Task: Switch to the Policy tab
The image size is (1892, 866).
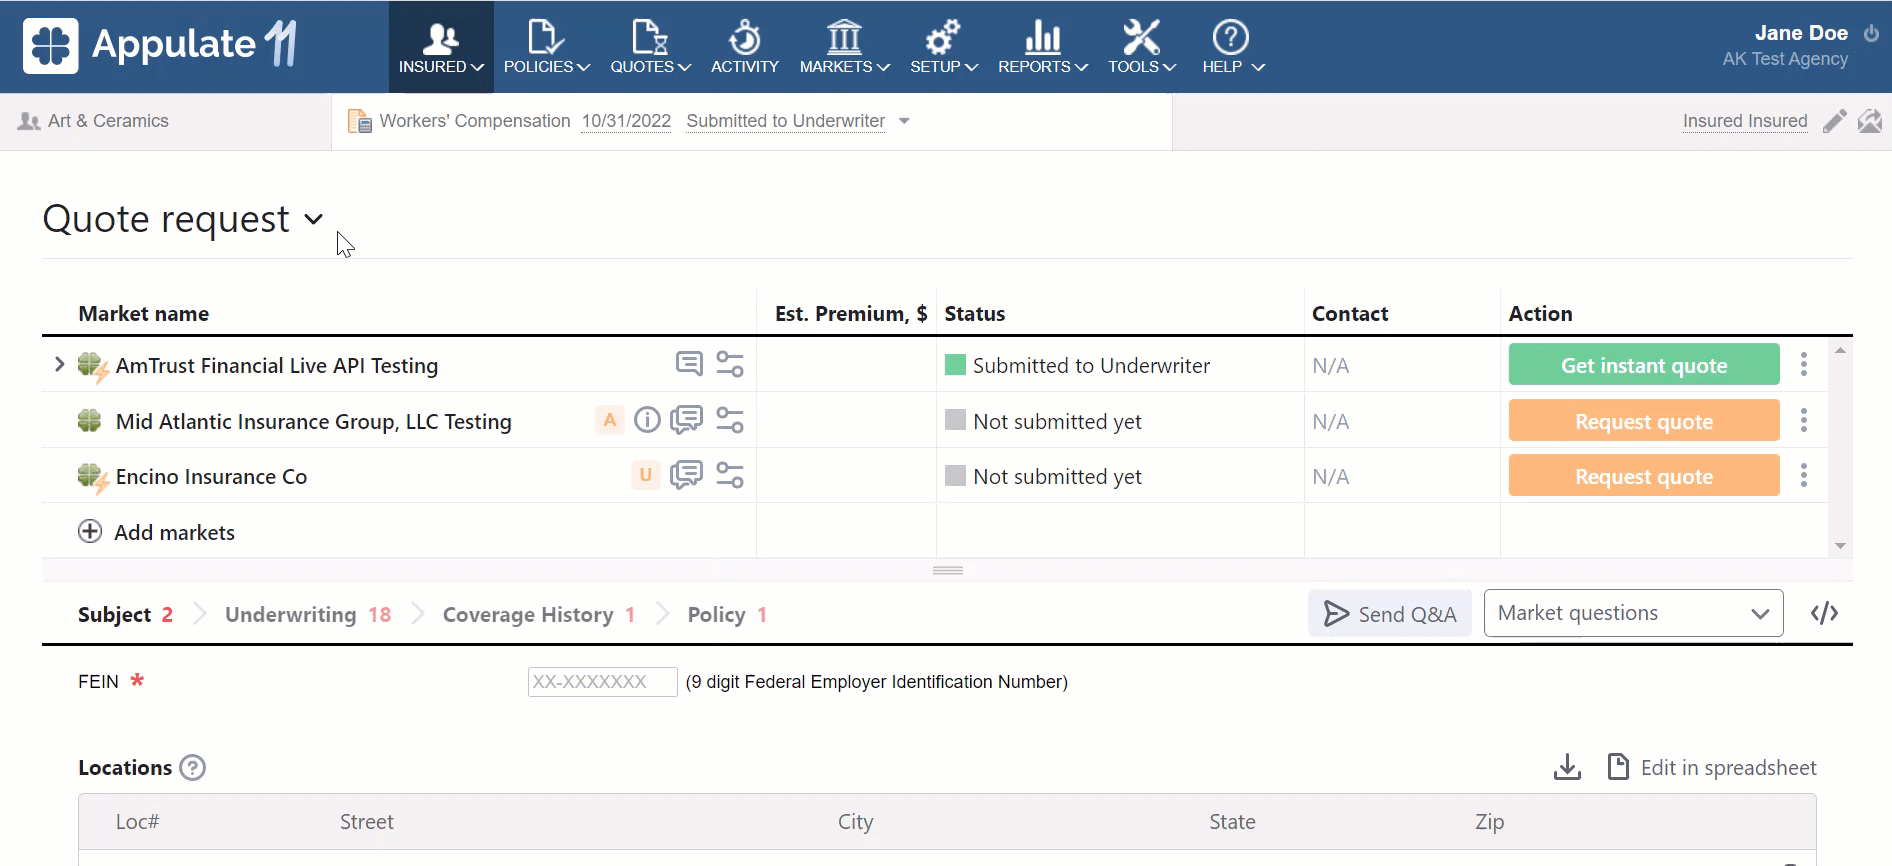Action: click(727, 614)
